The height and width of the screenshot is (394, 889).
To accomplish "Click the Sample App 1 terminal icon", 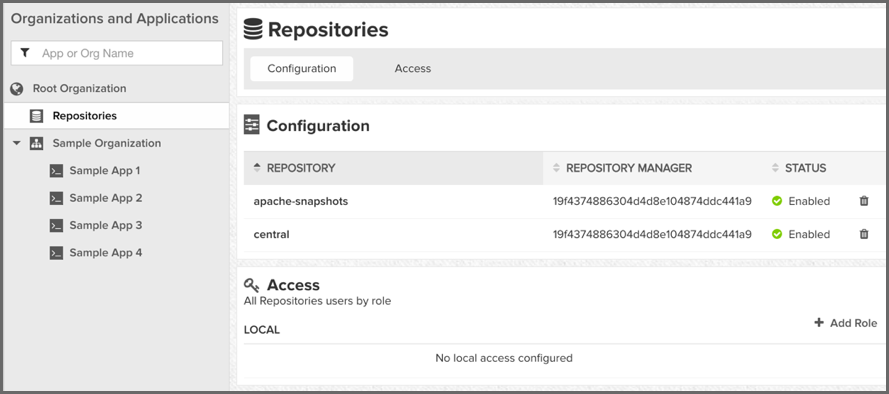I will pos(56,171).
